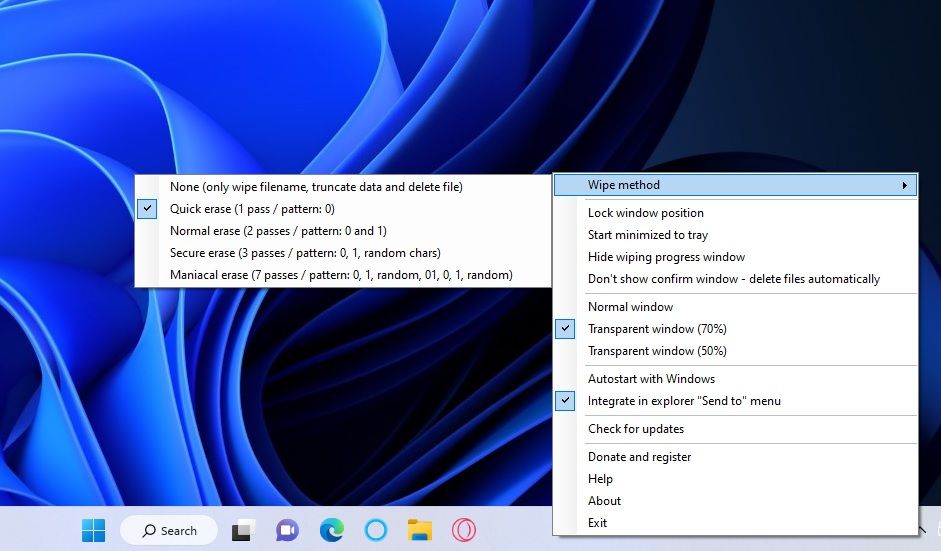The height and width of the screenshot is (551, 941).
Task: Choose Maniacal erase (7 passes) option
Action: click(341, 275)
